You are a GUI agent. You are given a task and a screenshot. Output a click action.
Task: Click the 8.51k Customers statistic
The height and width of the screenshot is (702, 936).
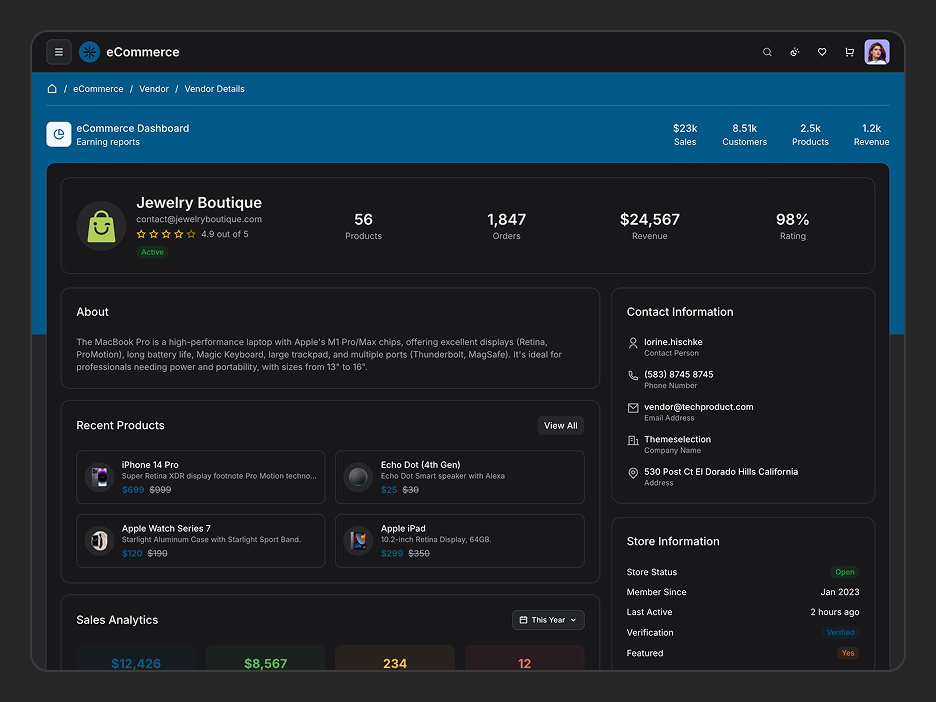744,134
